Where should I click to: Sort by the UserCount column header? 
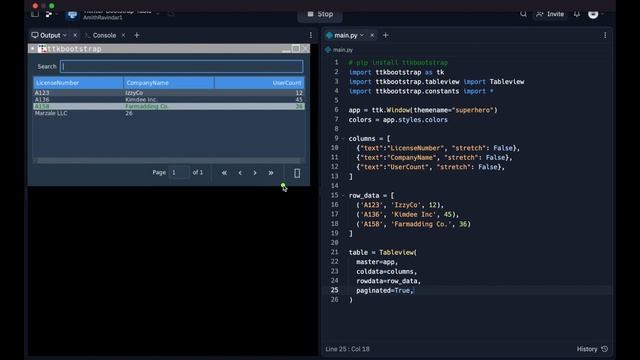click(259, 83)
